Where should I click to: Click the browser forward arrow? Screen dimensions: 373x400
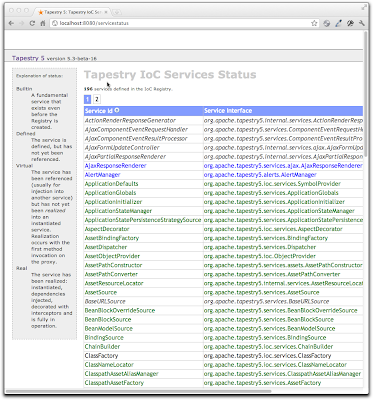click(22, 23)
